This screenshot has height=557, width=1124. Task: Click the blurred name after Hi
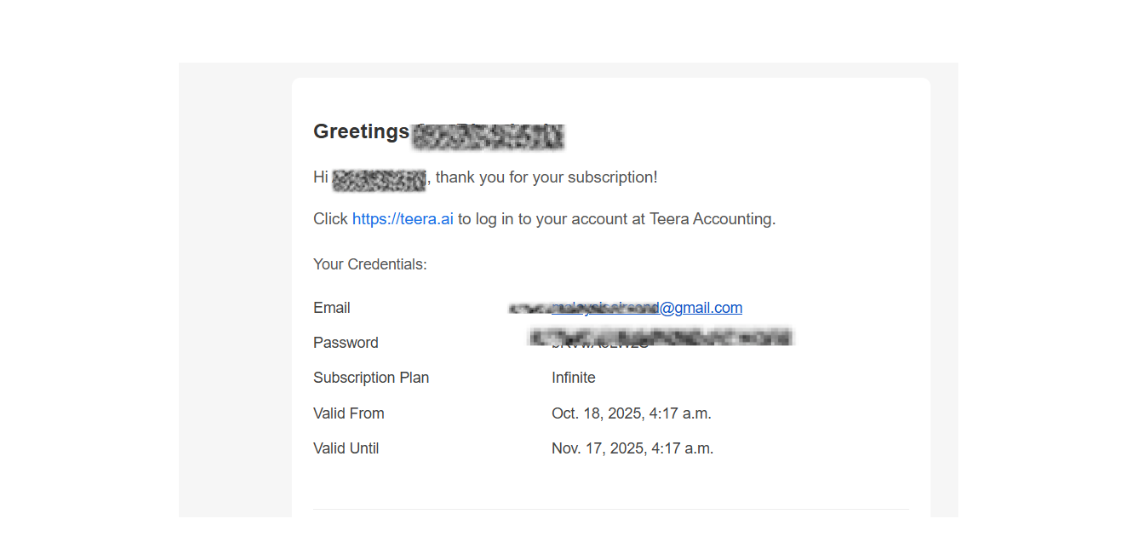[x=379, y=179]
